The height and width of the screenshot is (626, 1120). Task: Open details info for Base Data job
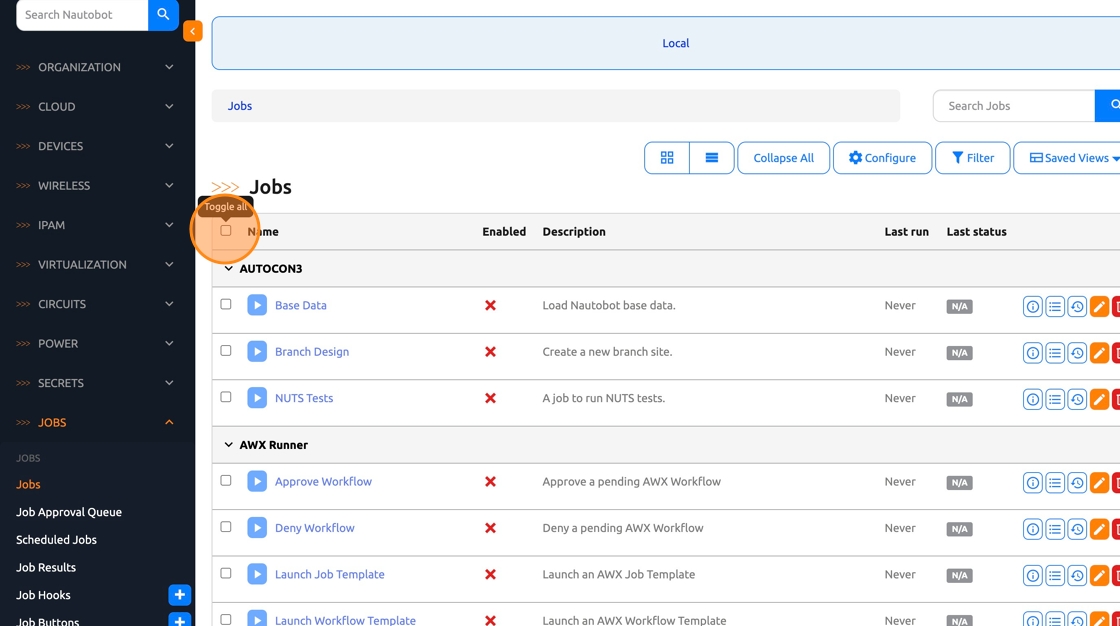[x=1032, y=307]
